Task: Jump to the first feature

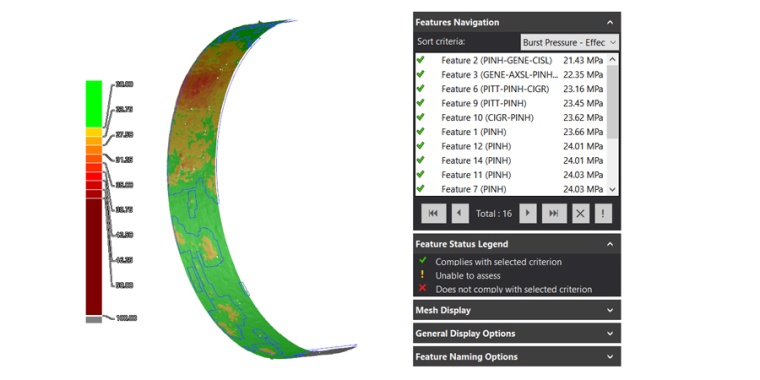Action: click(433, 213)
